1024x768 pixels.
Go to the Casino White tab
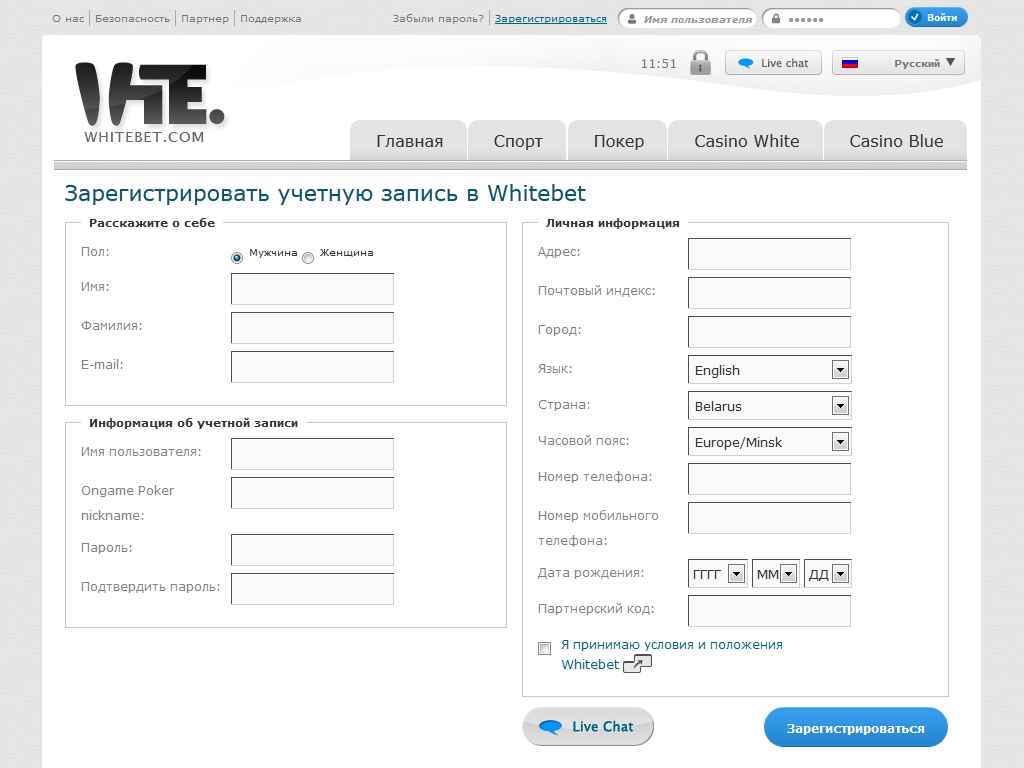pos(746,141)
